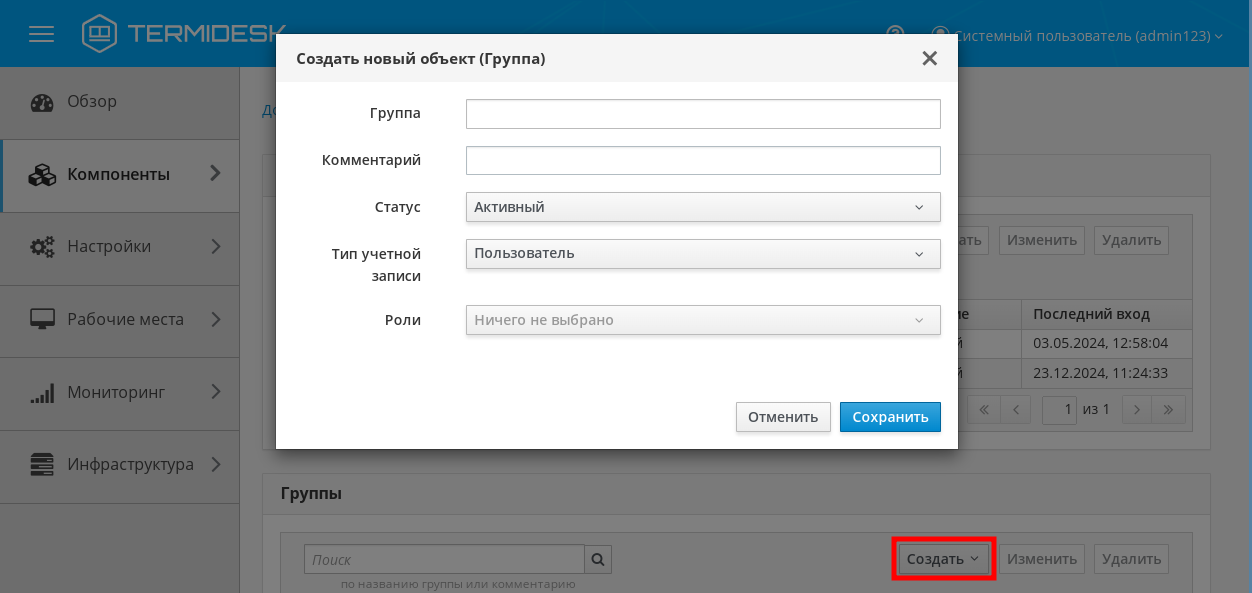Focus the Комментарий input field
Viewport: 1252px width, 593px height.
[x=703, y=161]
